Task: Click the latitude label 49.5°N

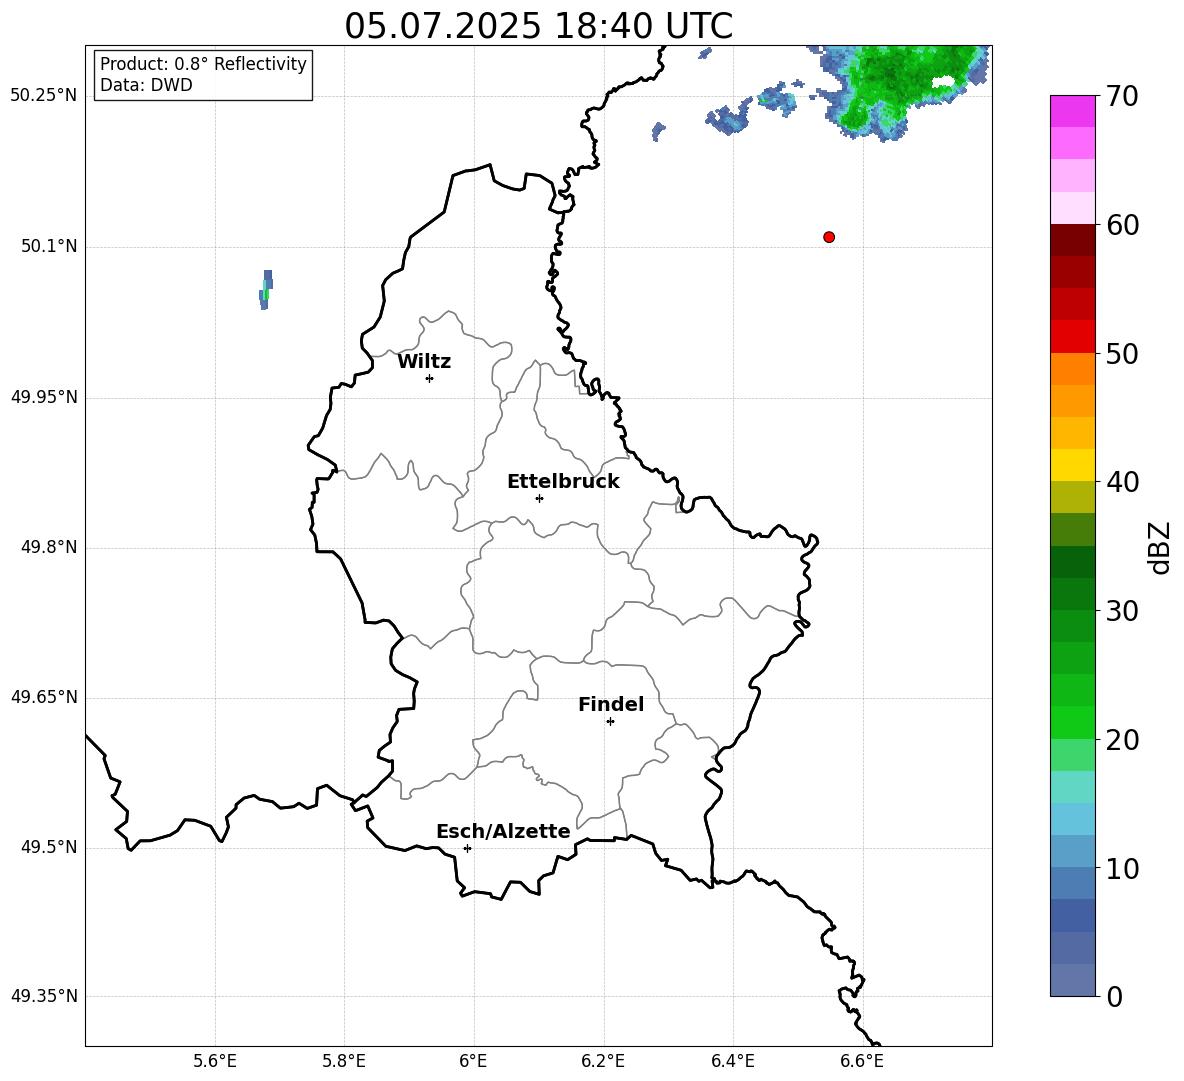Action: pos(49,847)
